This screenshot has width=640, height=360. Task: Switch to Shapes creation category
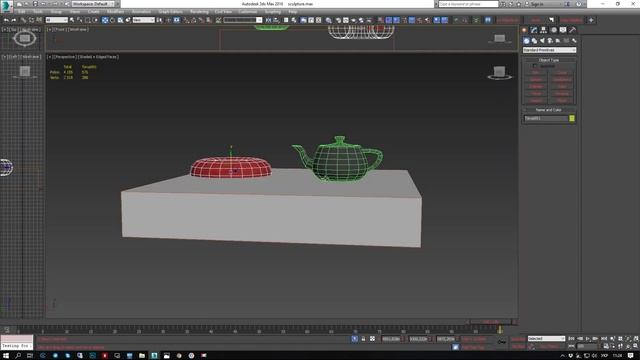pos(534,40)
